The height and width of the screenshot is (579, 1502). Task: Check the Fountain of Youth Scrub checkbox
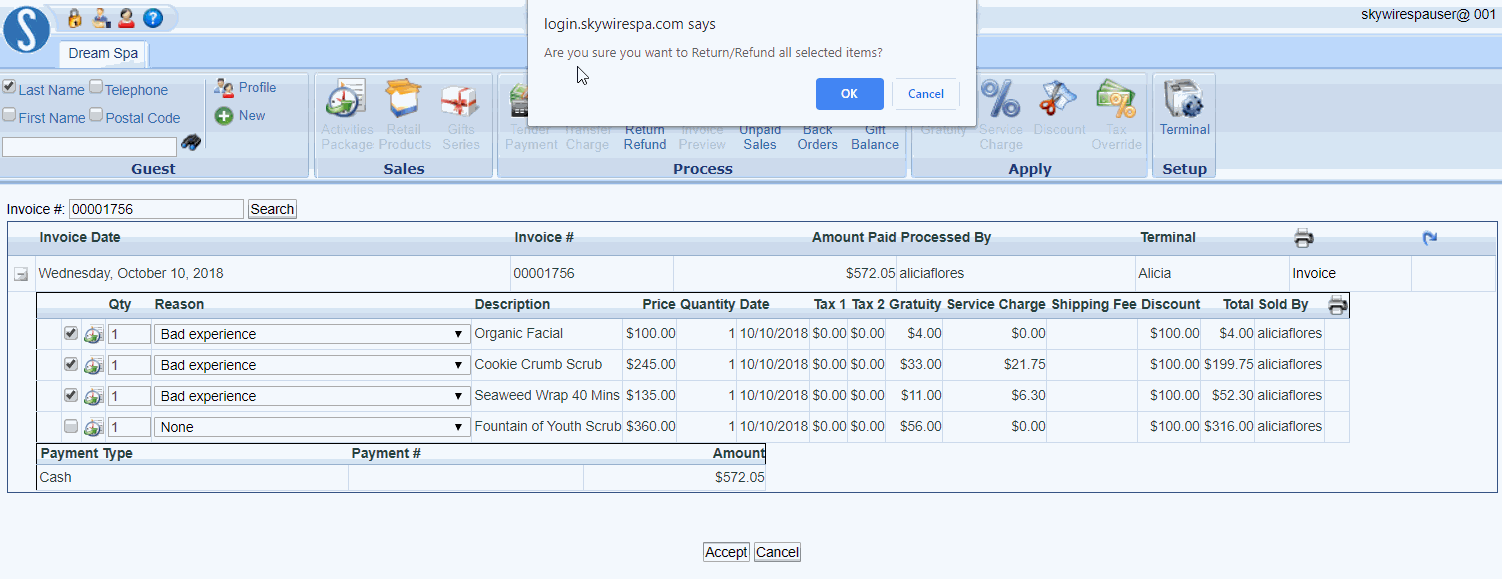[71, 427]
